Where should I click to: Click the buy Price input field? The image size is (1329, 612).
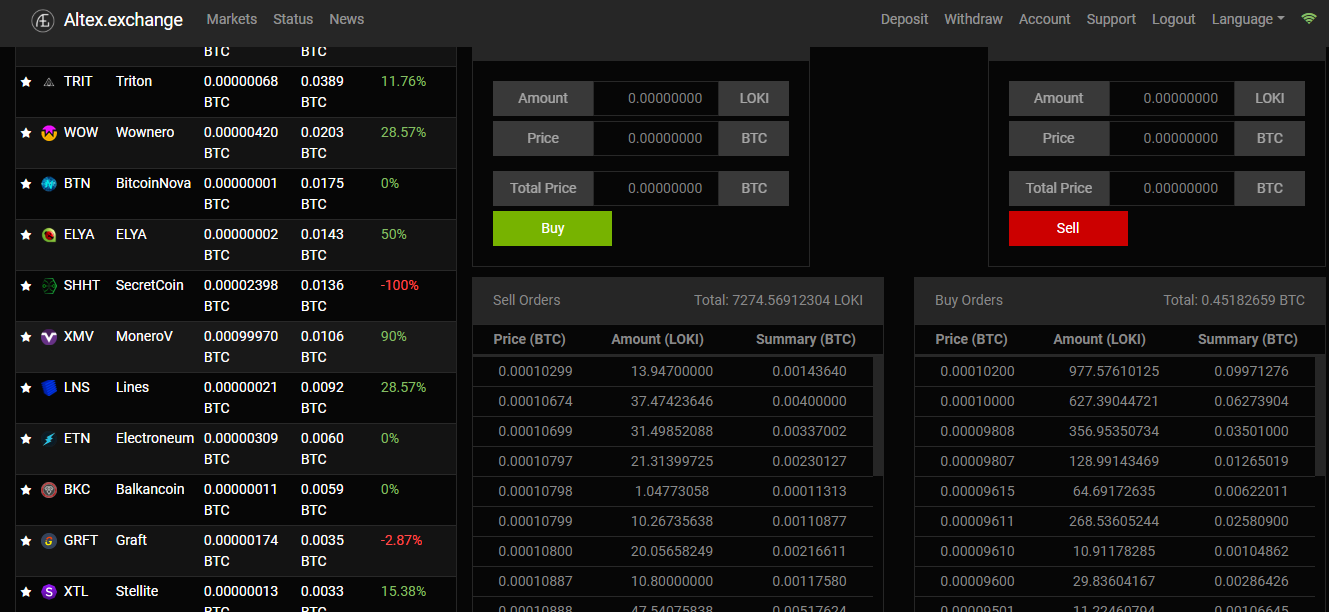click(656, 138)
